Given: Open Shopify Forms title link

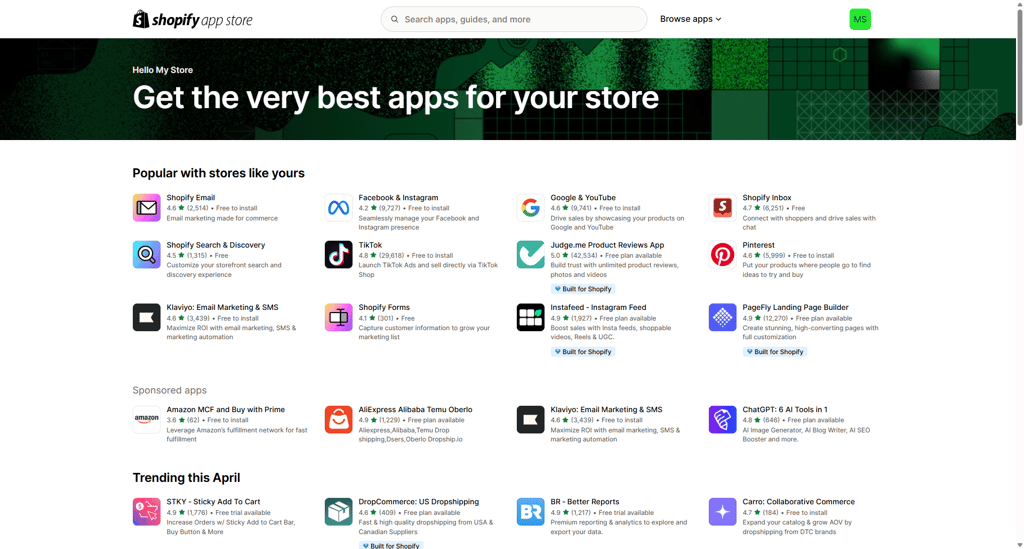Looking at the screenshot, I should point(384,307).
